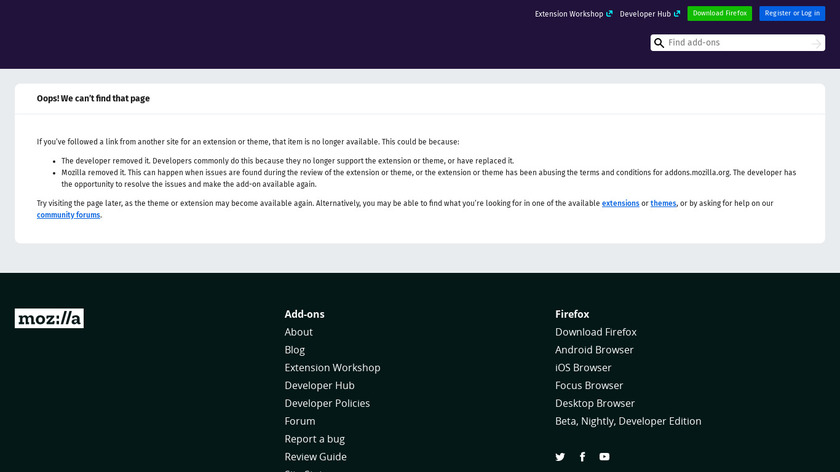The image size is (840, 472).
Task: Click the Twitter icon in footer
Action: [x=560, y=457]
